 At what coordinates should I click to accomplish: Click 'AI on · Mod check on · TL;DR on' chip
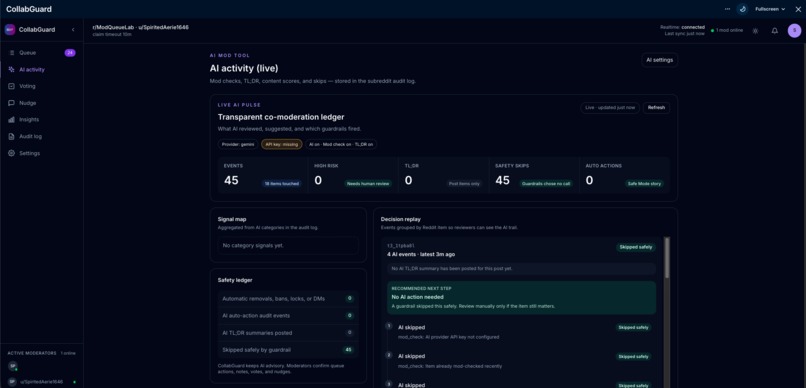tap(341, 144)
